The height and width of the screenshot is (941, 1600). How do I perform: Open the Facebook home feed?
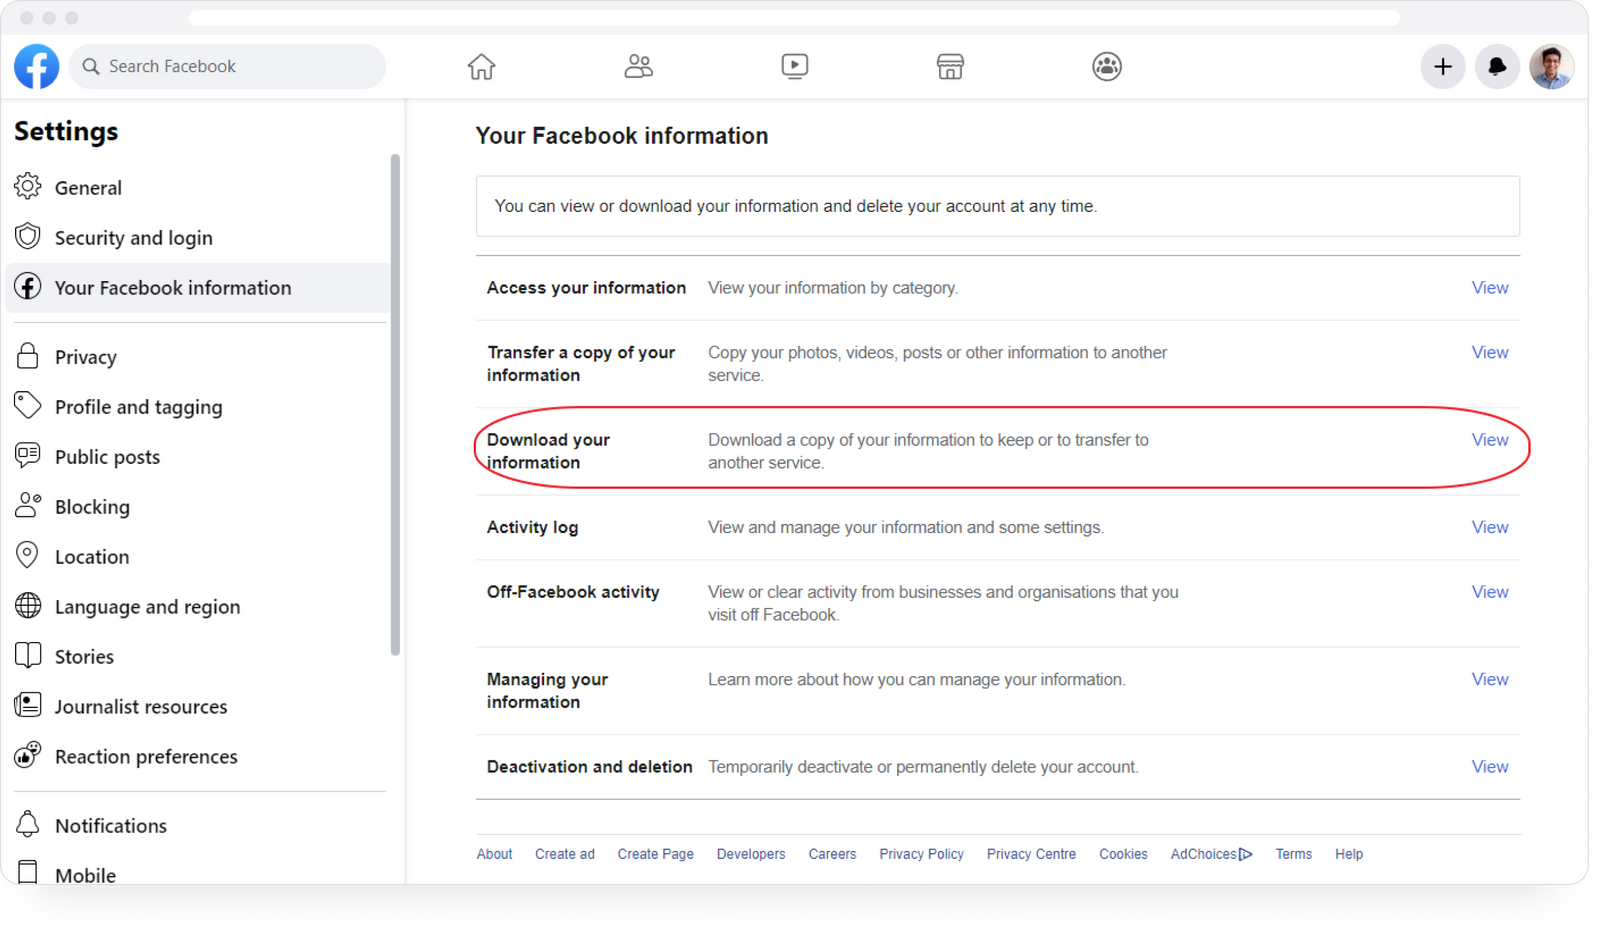click(x=481, y=66)
